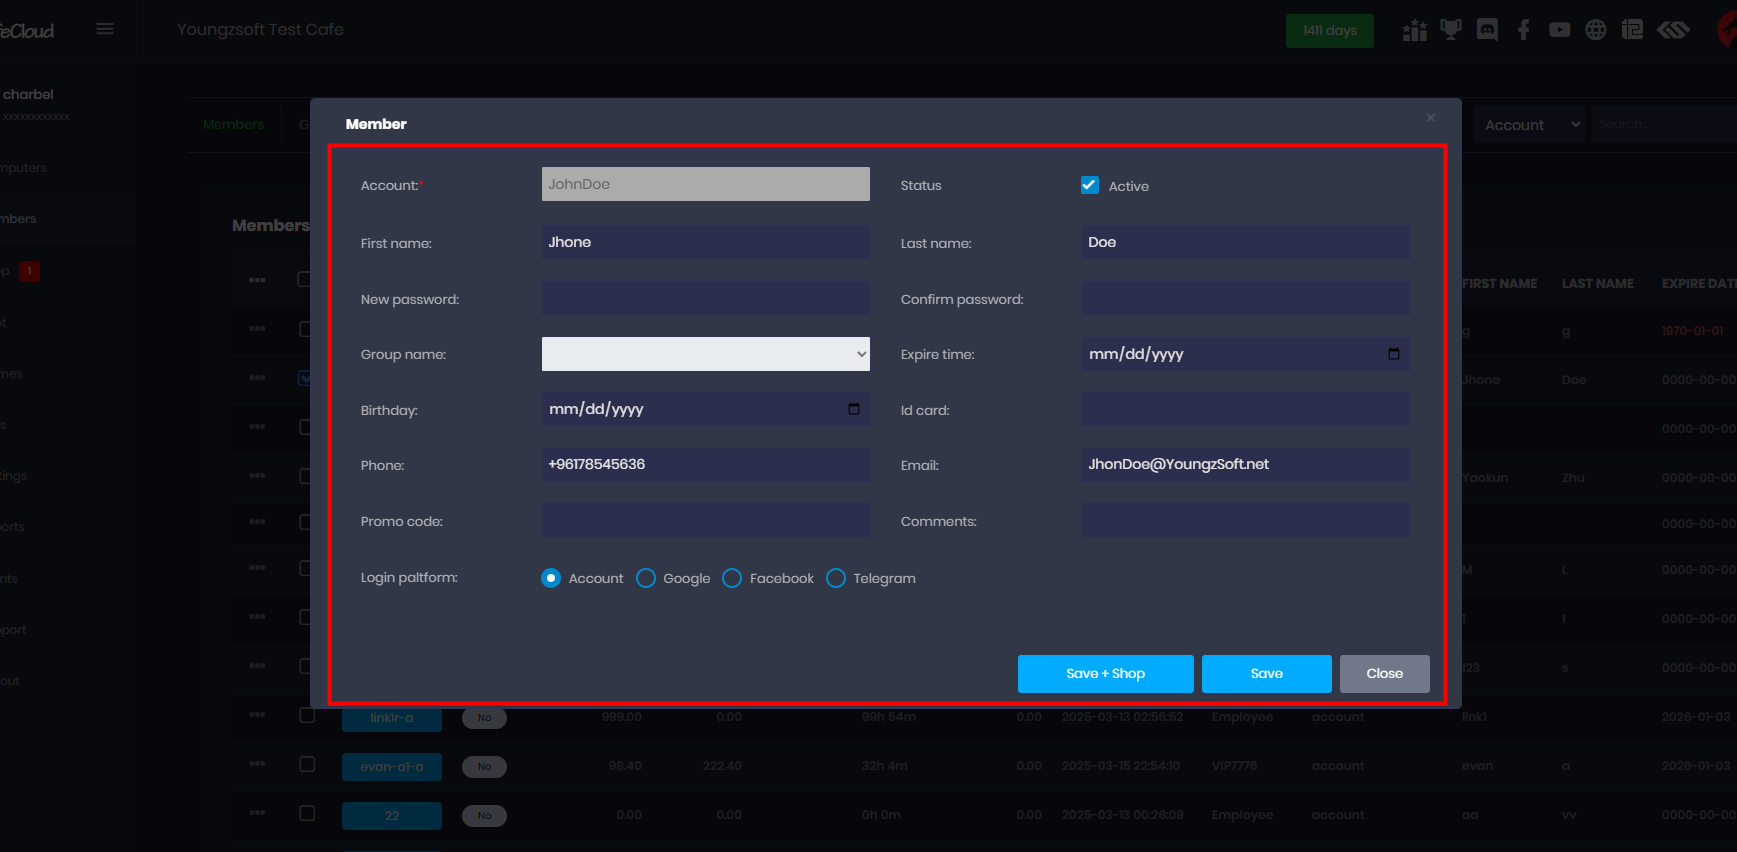The height and width of the screenshot is (852, 1737).
Task: Open the Account filter dropdown
Action: pyautogui.click(x=1529, y=125)
